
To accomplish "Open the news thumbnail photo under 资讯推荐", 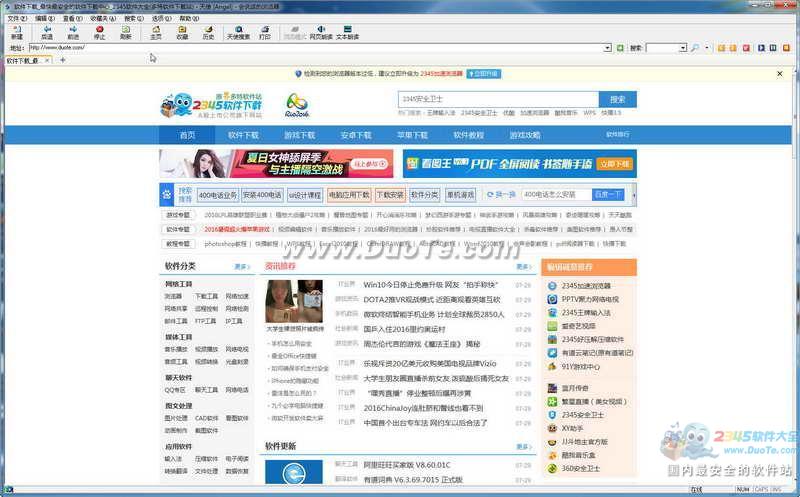I will tap(294, 301).
